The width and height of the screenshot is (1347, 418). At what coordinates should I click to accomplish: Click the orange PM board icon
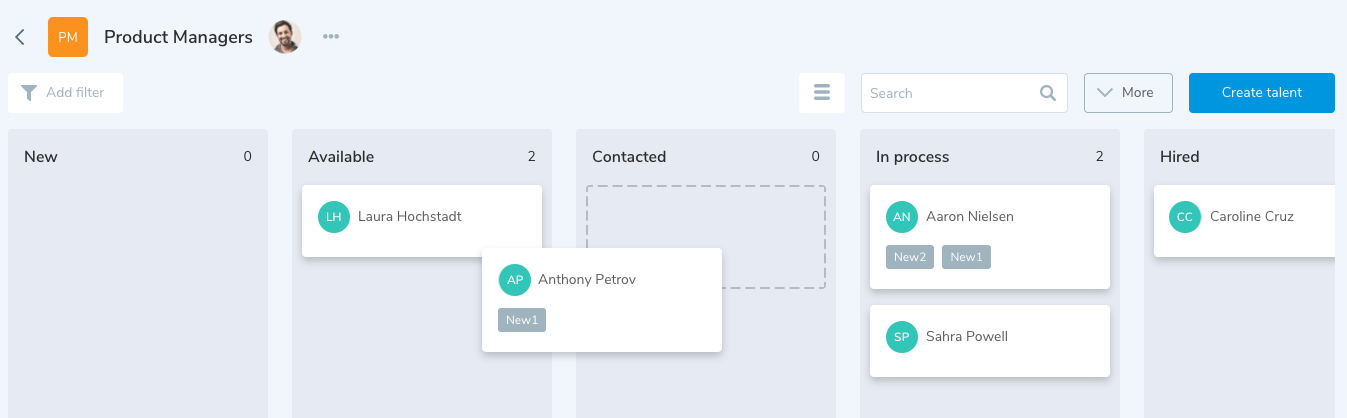coord(68,37)
